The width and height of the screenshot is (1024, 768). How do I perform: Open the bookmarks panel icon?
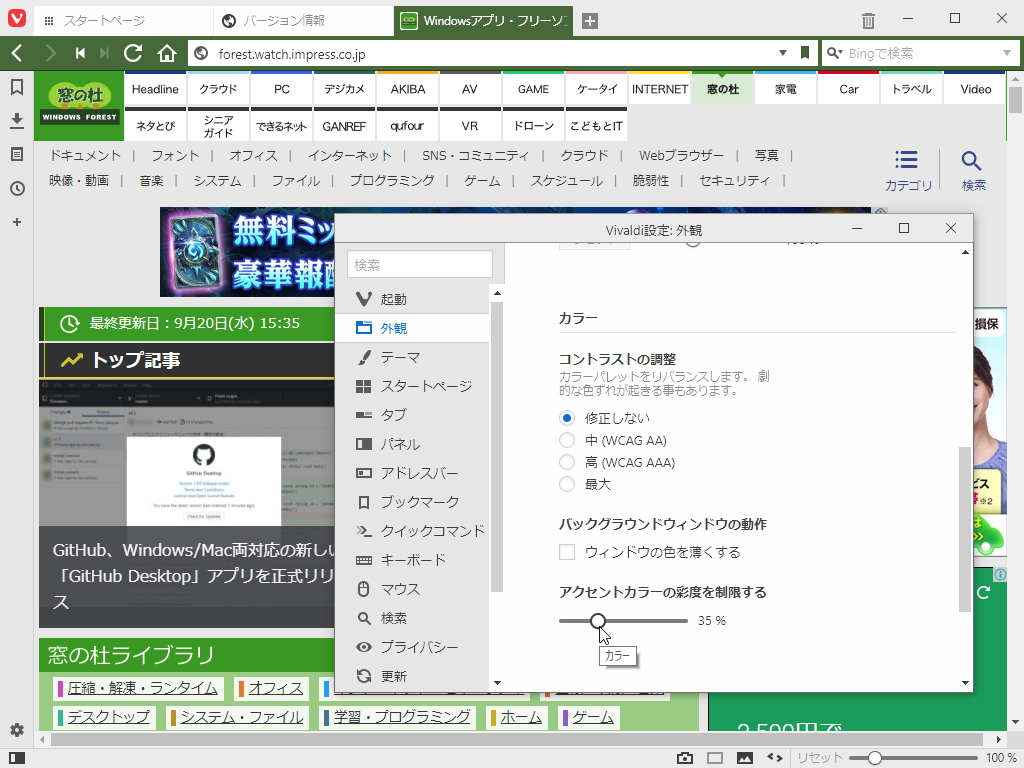tap(15, 87)
